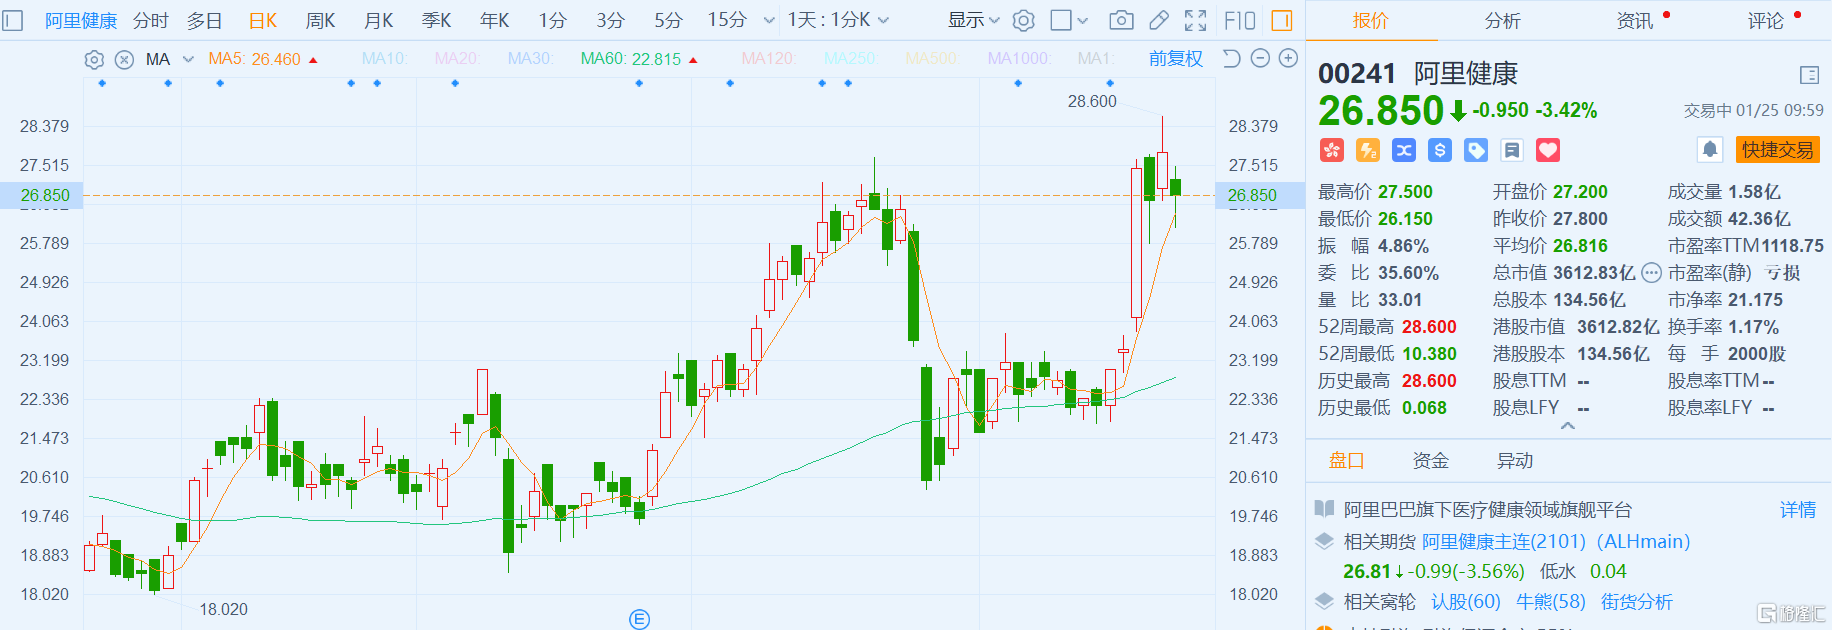Click the screenshot camera icon
Viewport: 1832px width, 630px height.
click(x=1122, y=20)
